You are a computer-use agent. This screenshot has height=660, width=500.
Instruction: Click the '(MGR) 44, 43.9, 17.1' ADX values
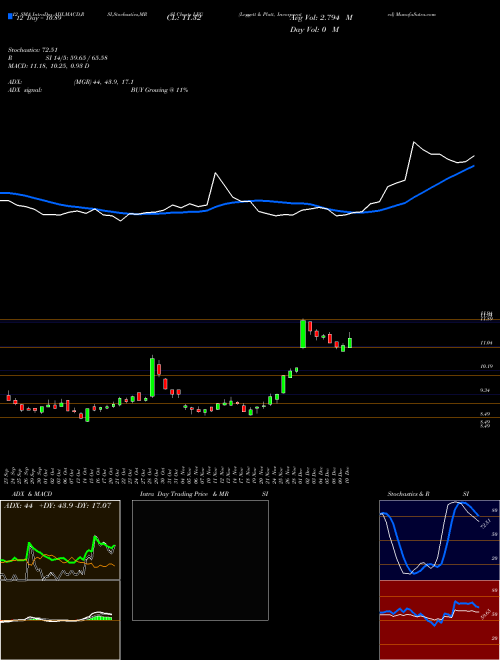pyautogui.click(x=104, y=82)
